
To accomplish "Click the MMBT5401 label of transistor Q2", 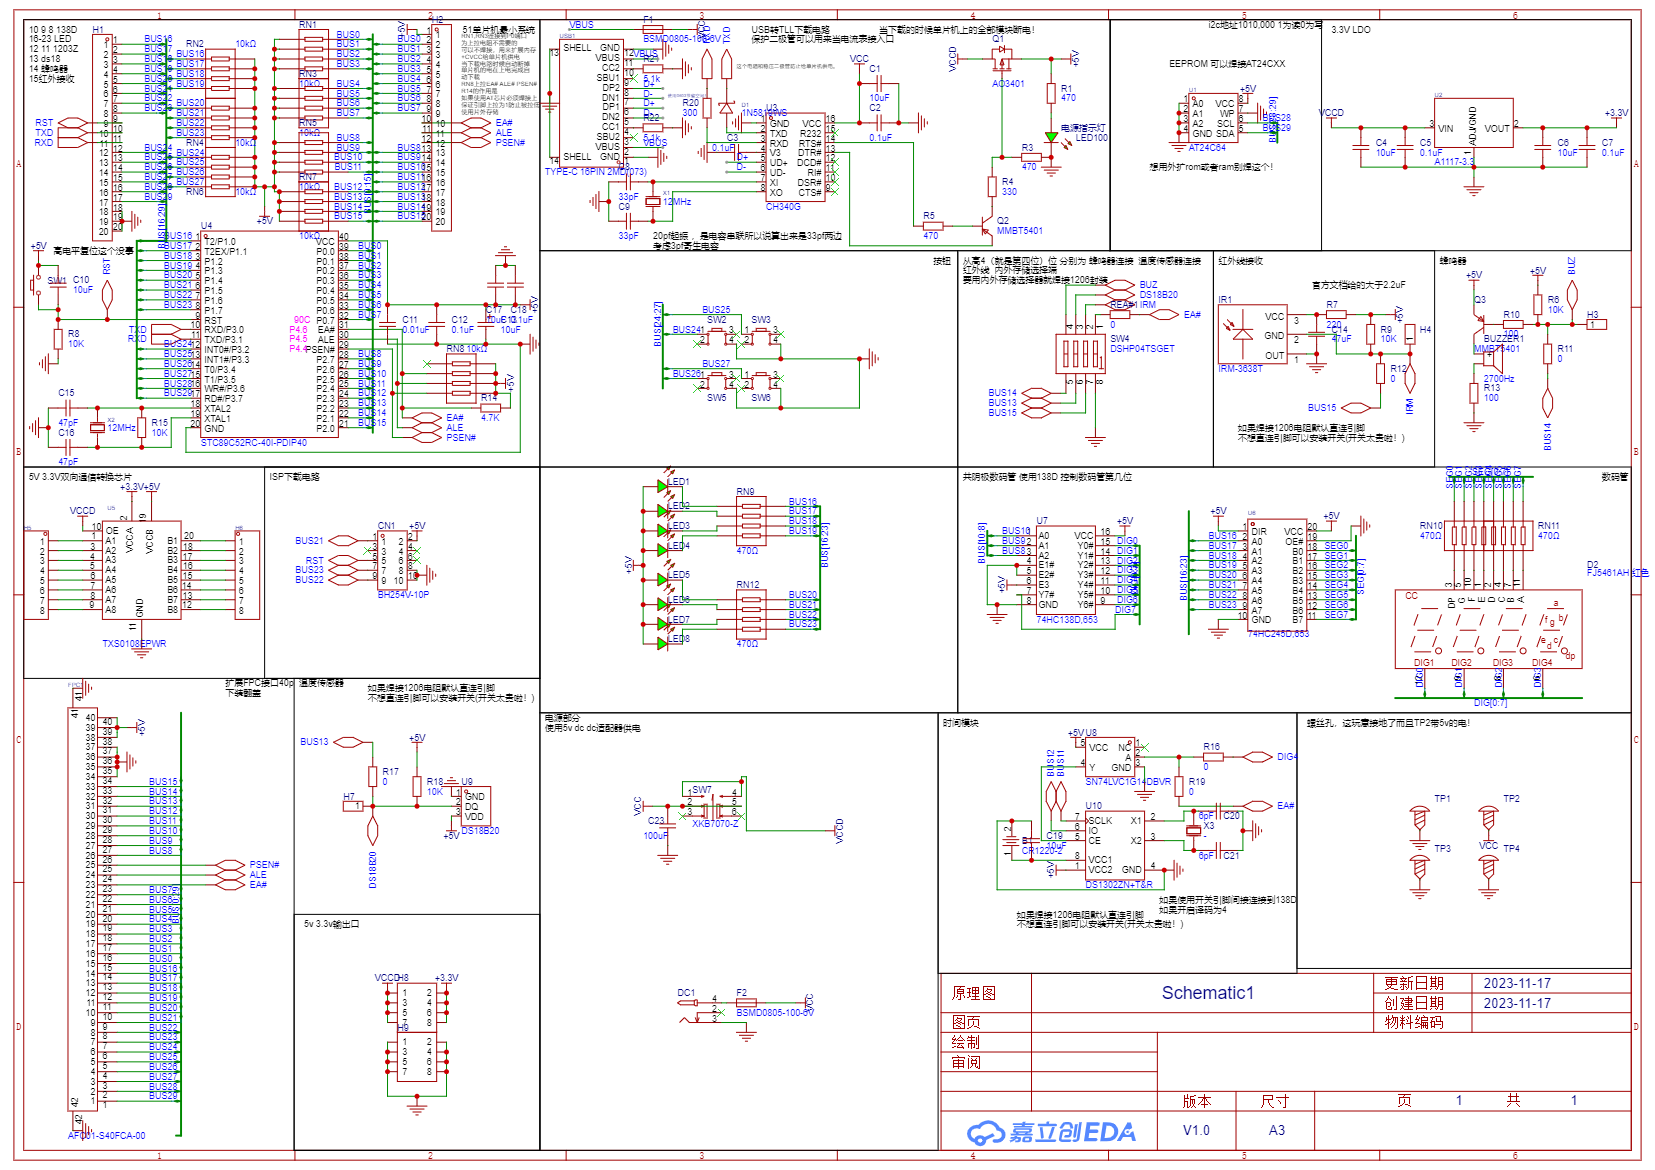I will 1020,231.
